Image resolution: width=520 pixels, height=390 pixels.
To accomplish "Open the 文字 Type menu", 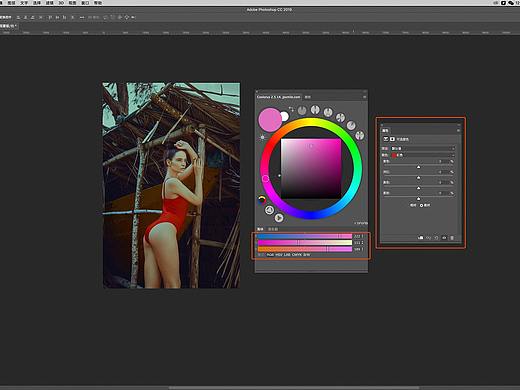I will [24, 2].
